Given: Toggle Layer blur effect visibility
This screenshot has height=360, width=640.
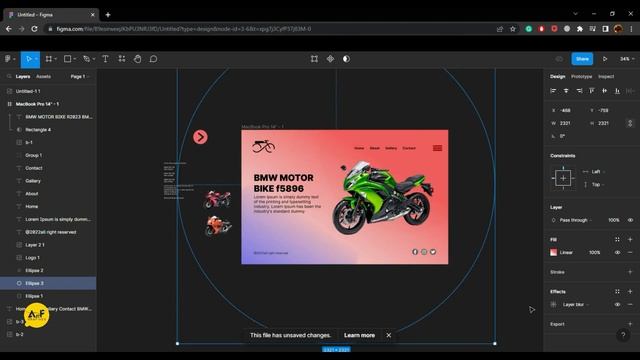Looking at the screenshot, I should click(x=617, y=304).
